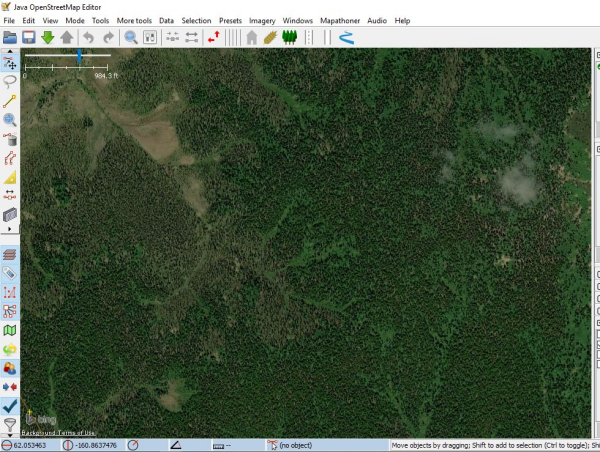Open the Presets menu
Viewport: 600px width, 452px height.
pyautogui.click(x=230, y=20)
